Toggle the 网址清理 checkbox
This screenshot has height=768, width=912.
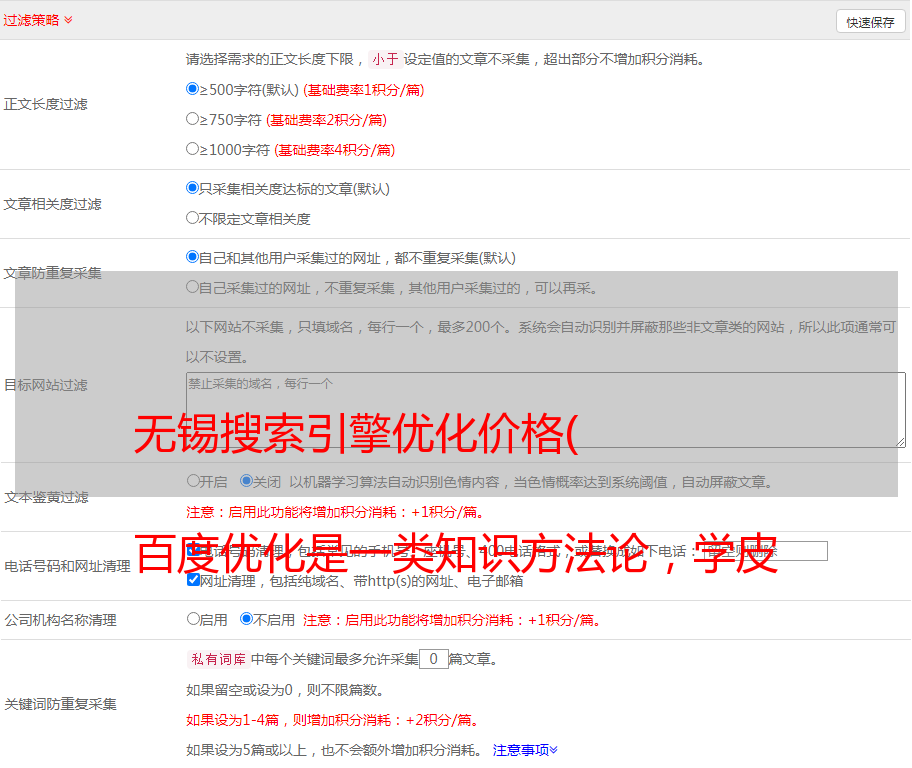(x=194, y=580)
